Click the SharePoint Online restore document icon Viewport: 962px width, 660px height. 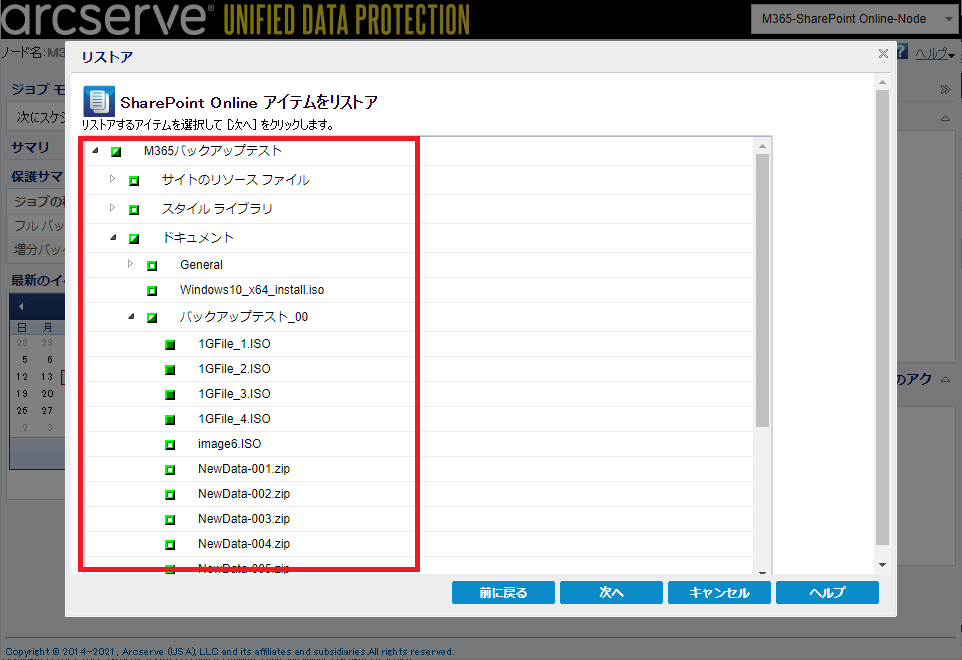[x=99, y=101]
